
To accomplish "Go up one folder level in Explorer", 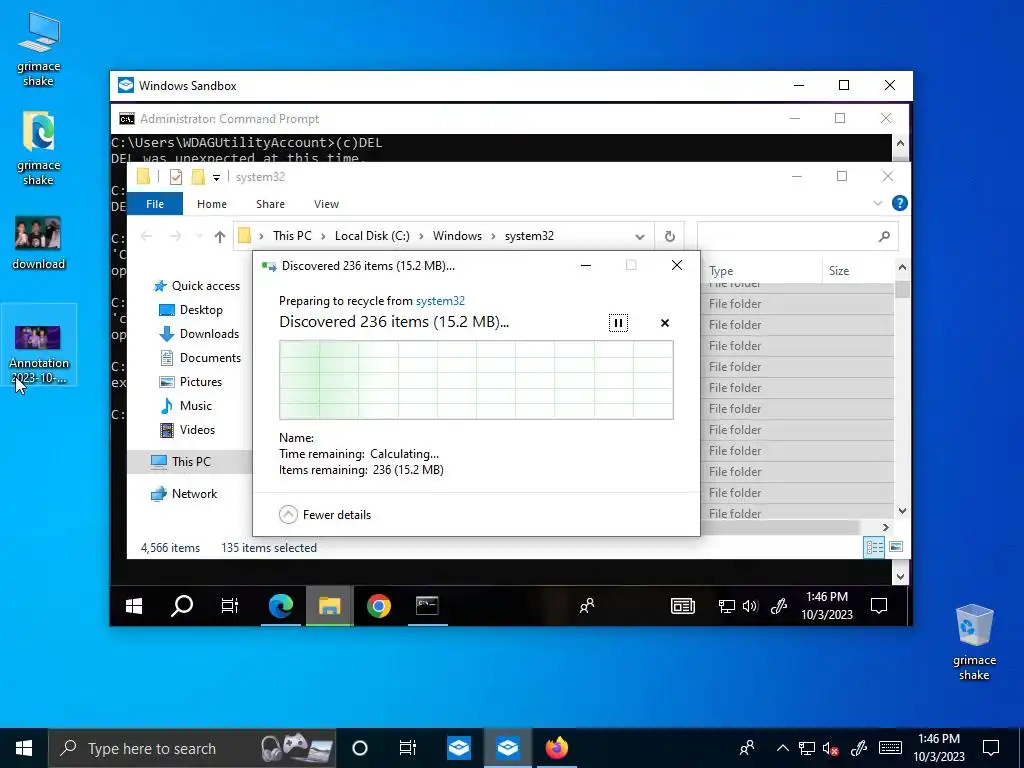I will [219, 236].
